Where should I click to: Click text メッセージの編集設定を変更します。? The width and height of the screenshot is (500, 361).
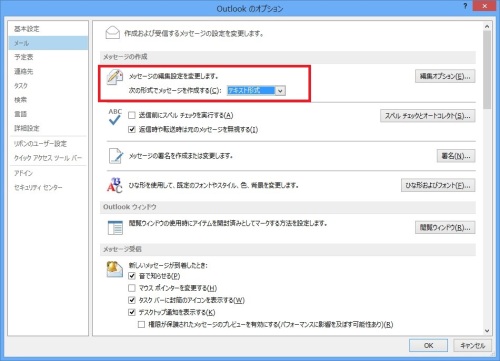coord(174,76)
